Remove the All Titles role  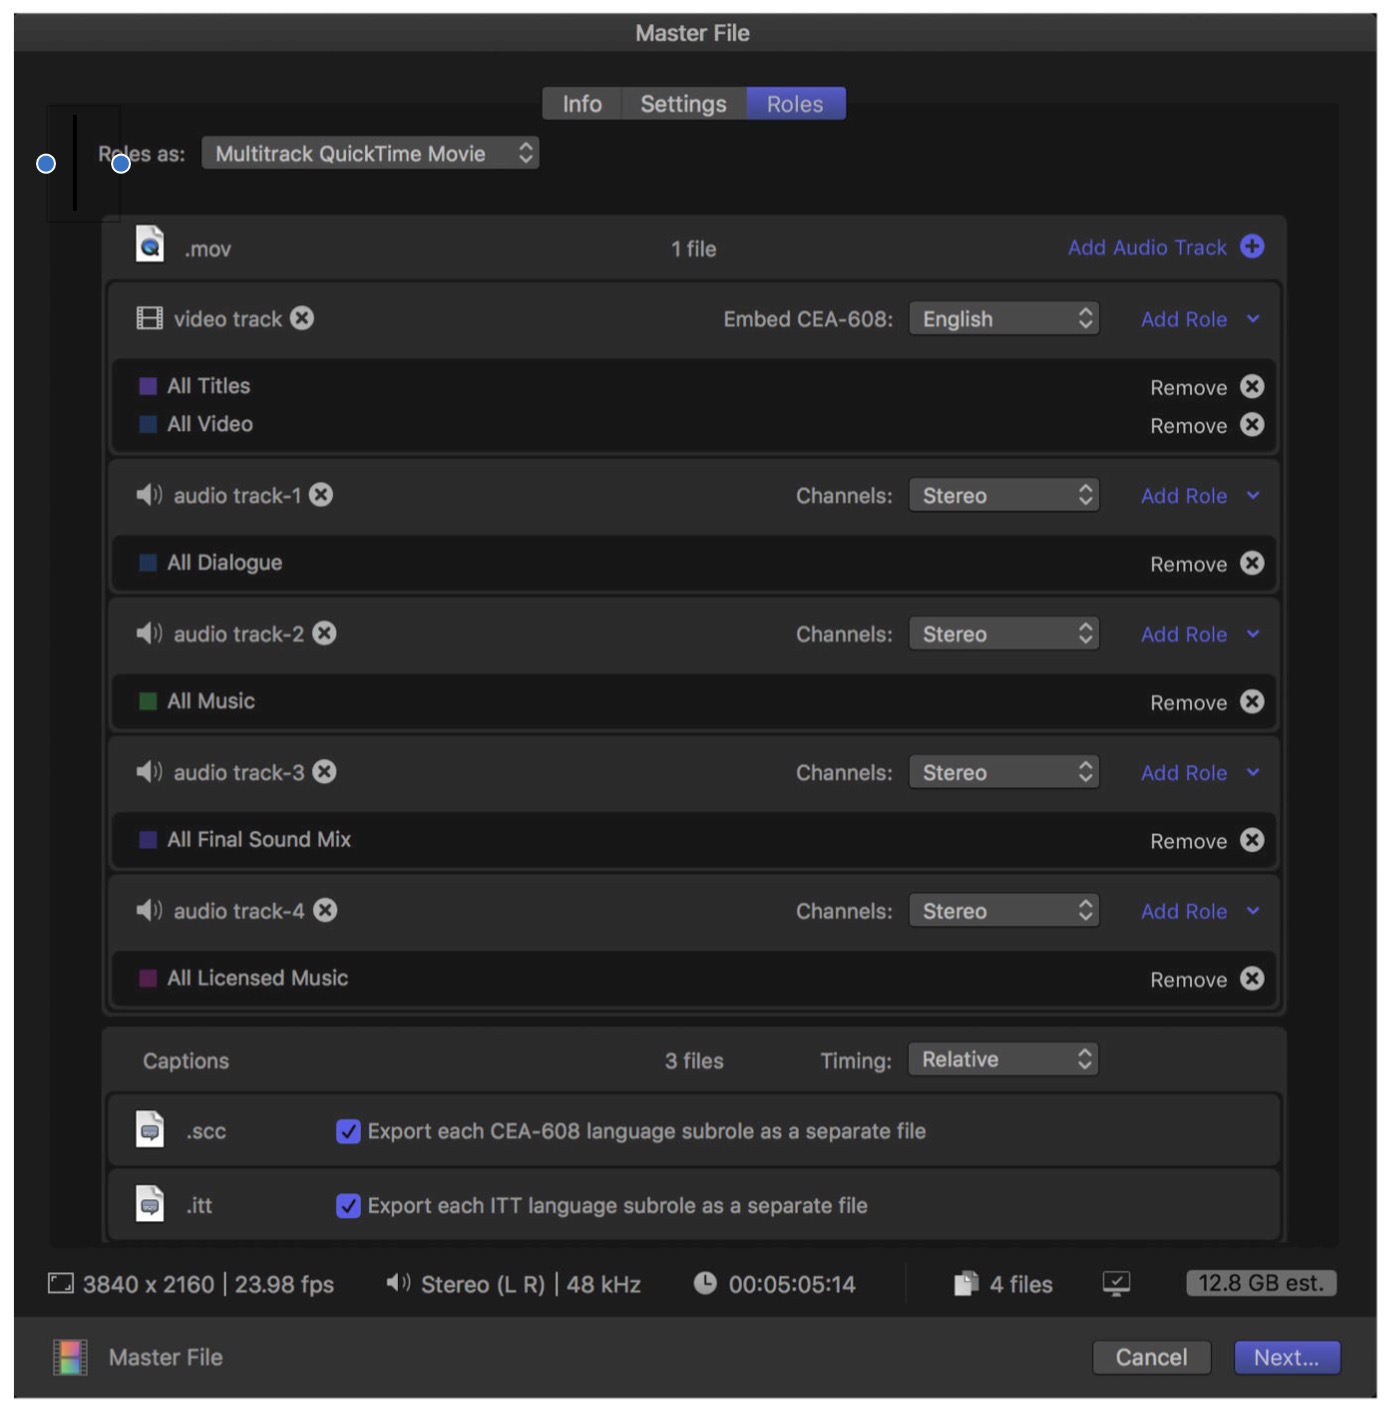tap(1252, 387)
